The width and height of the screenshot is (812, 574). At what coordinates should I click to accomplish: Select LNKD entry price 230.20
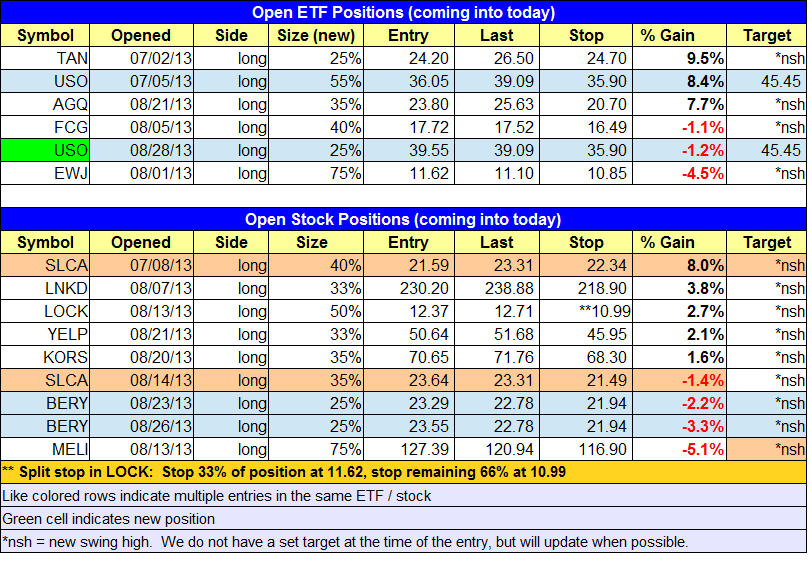pos(409,288)
